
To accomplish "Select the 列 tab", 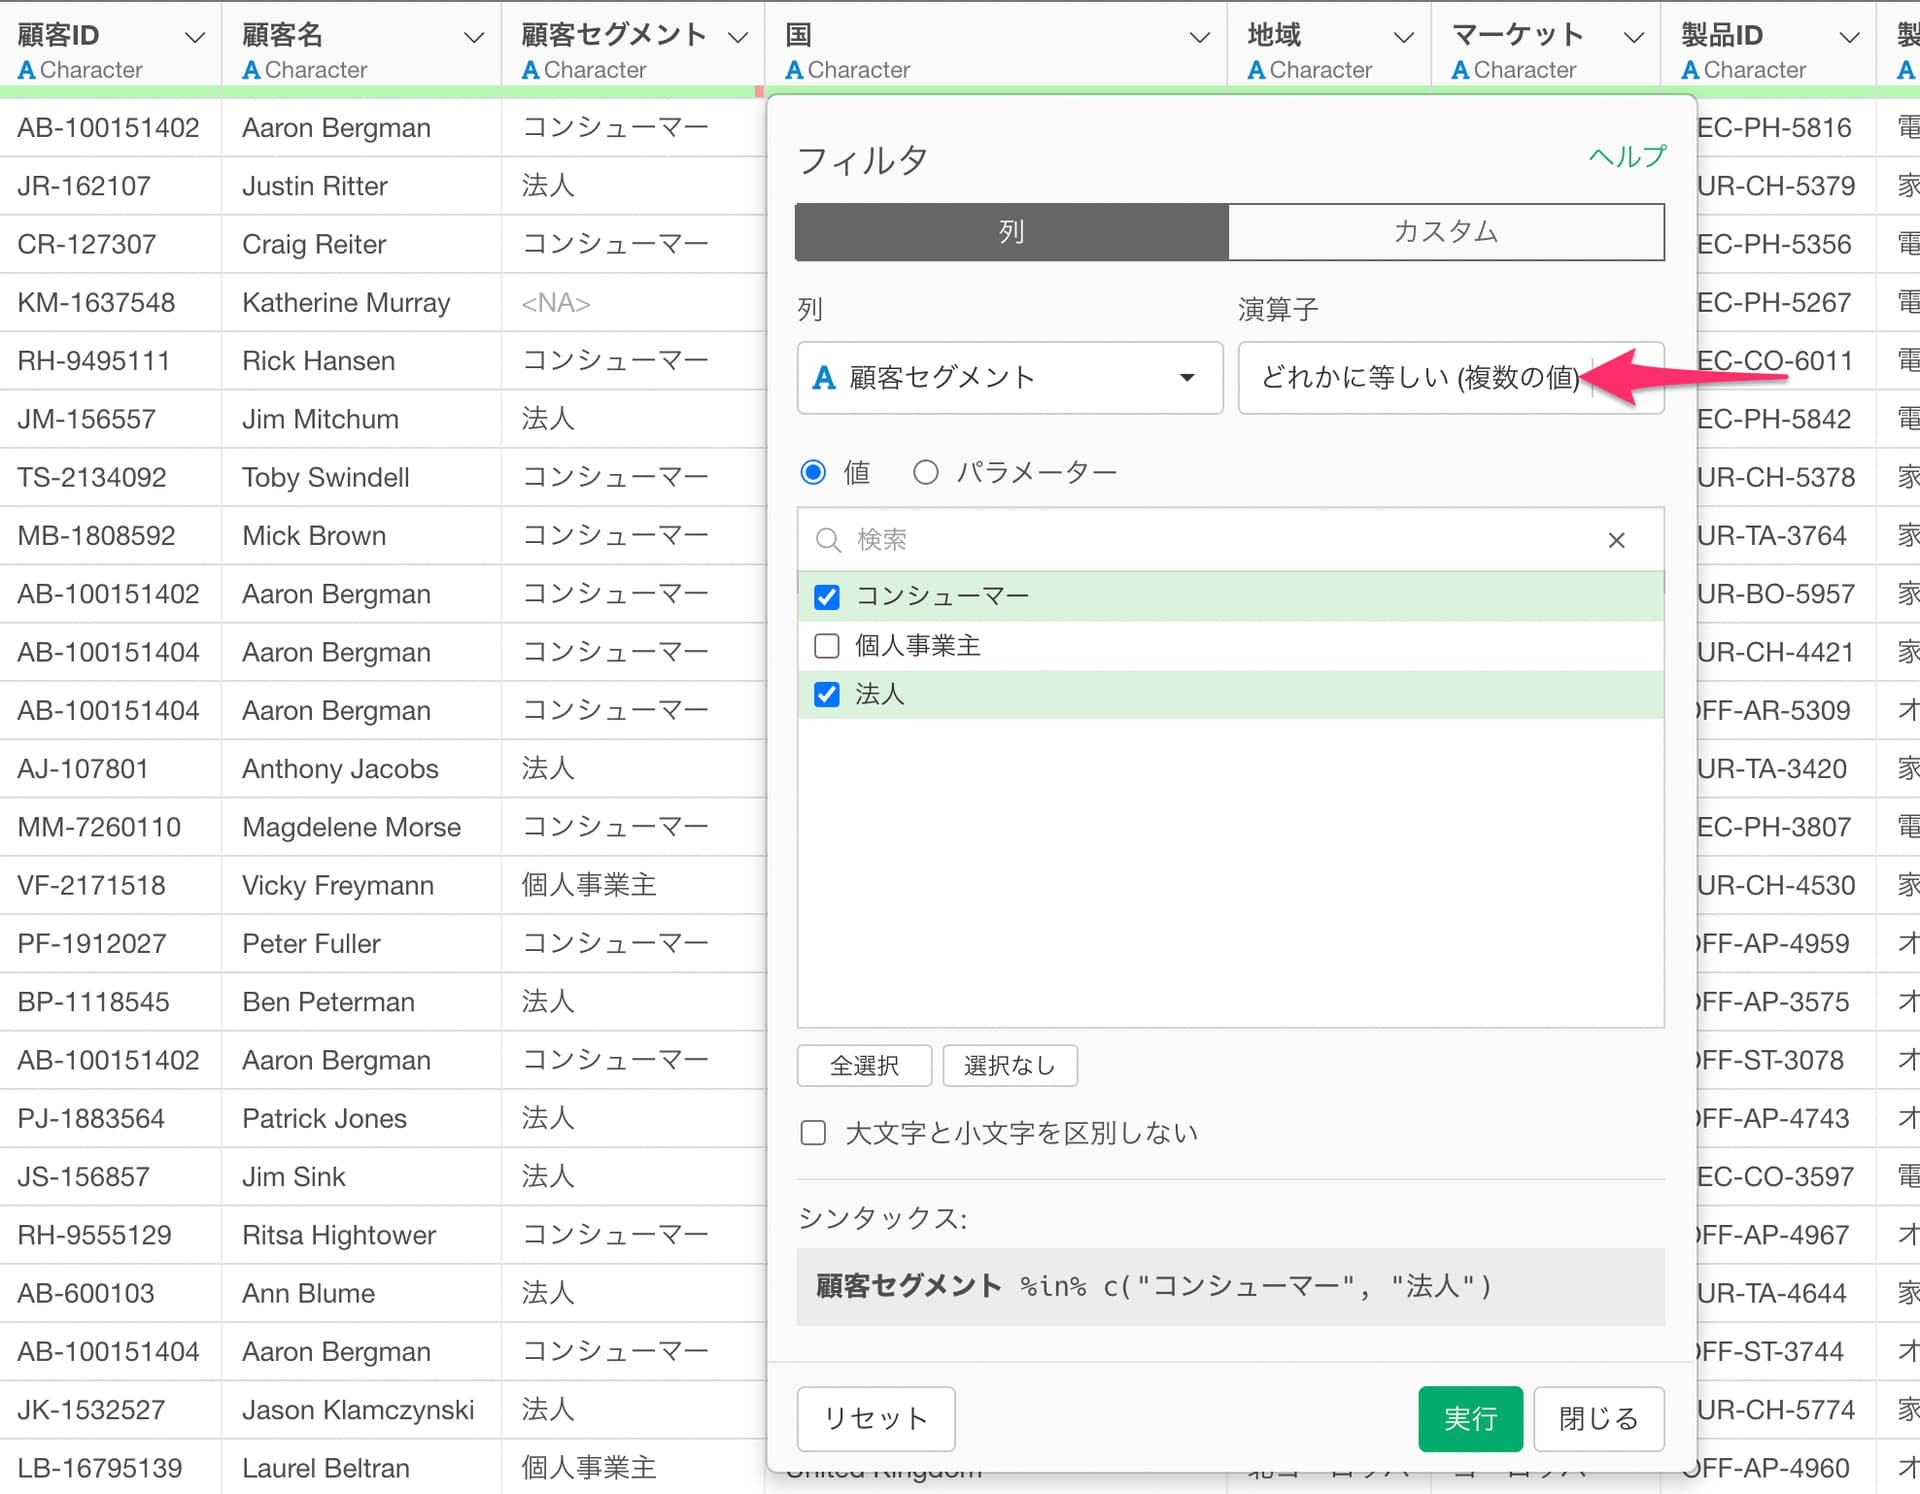I will (1011, 232).
